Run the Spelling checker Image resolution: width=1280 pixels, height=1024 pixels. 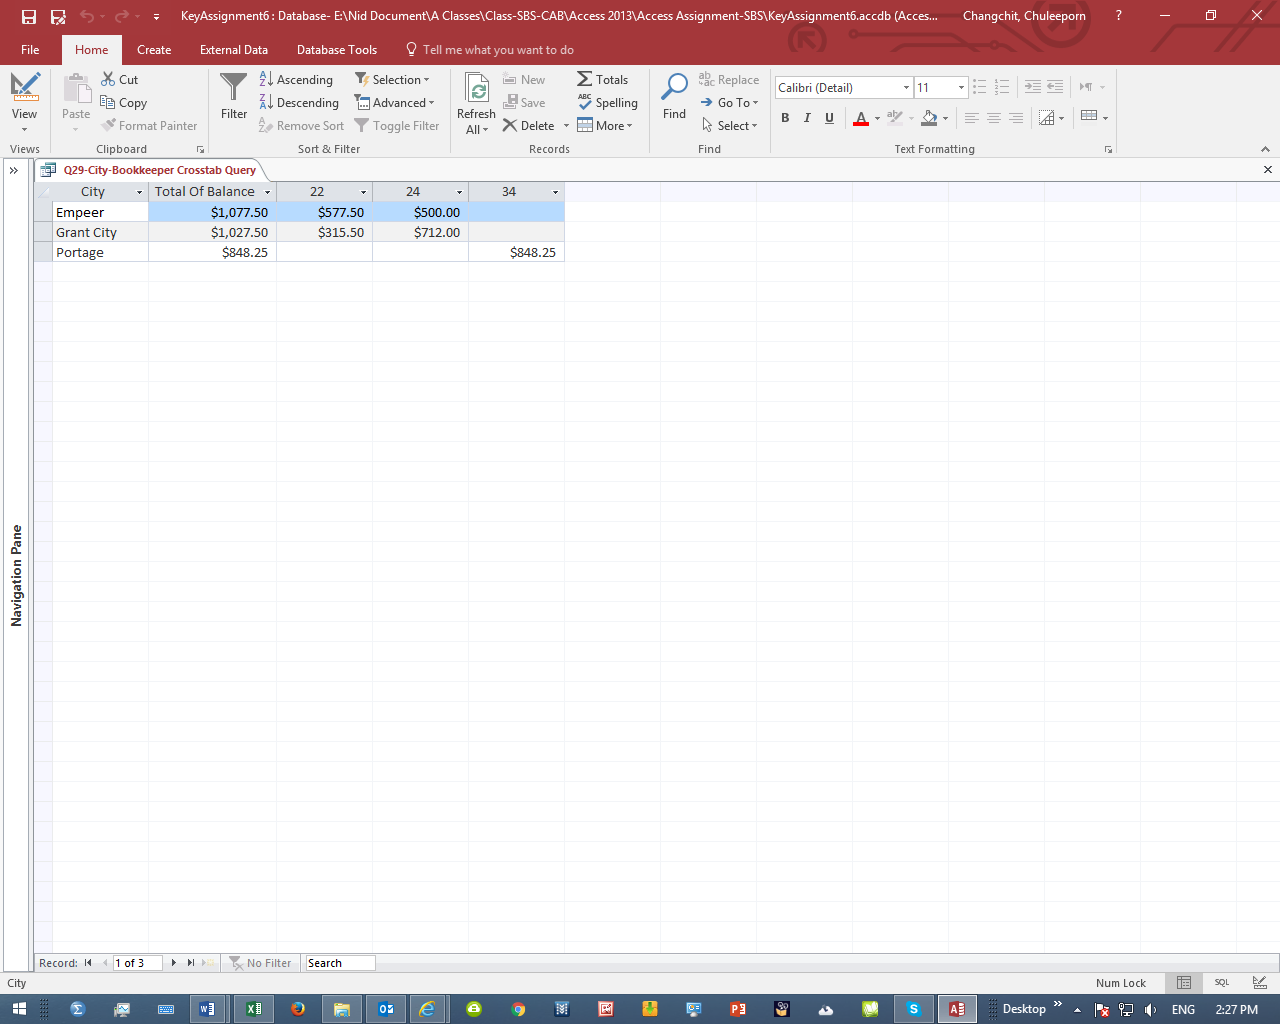click(x=608, y=102)
